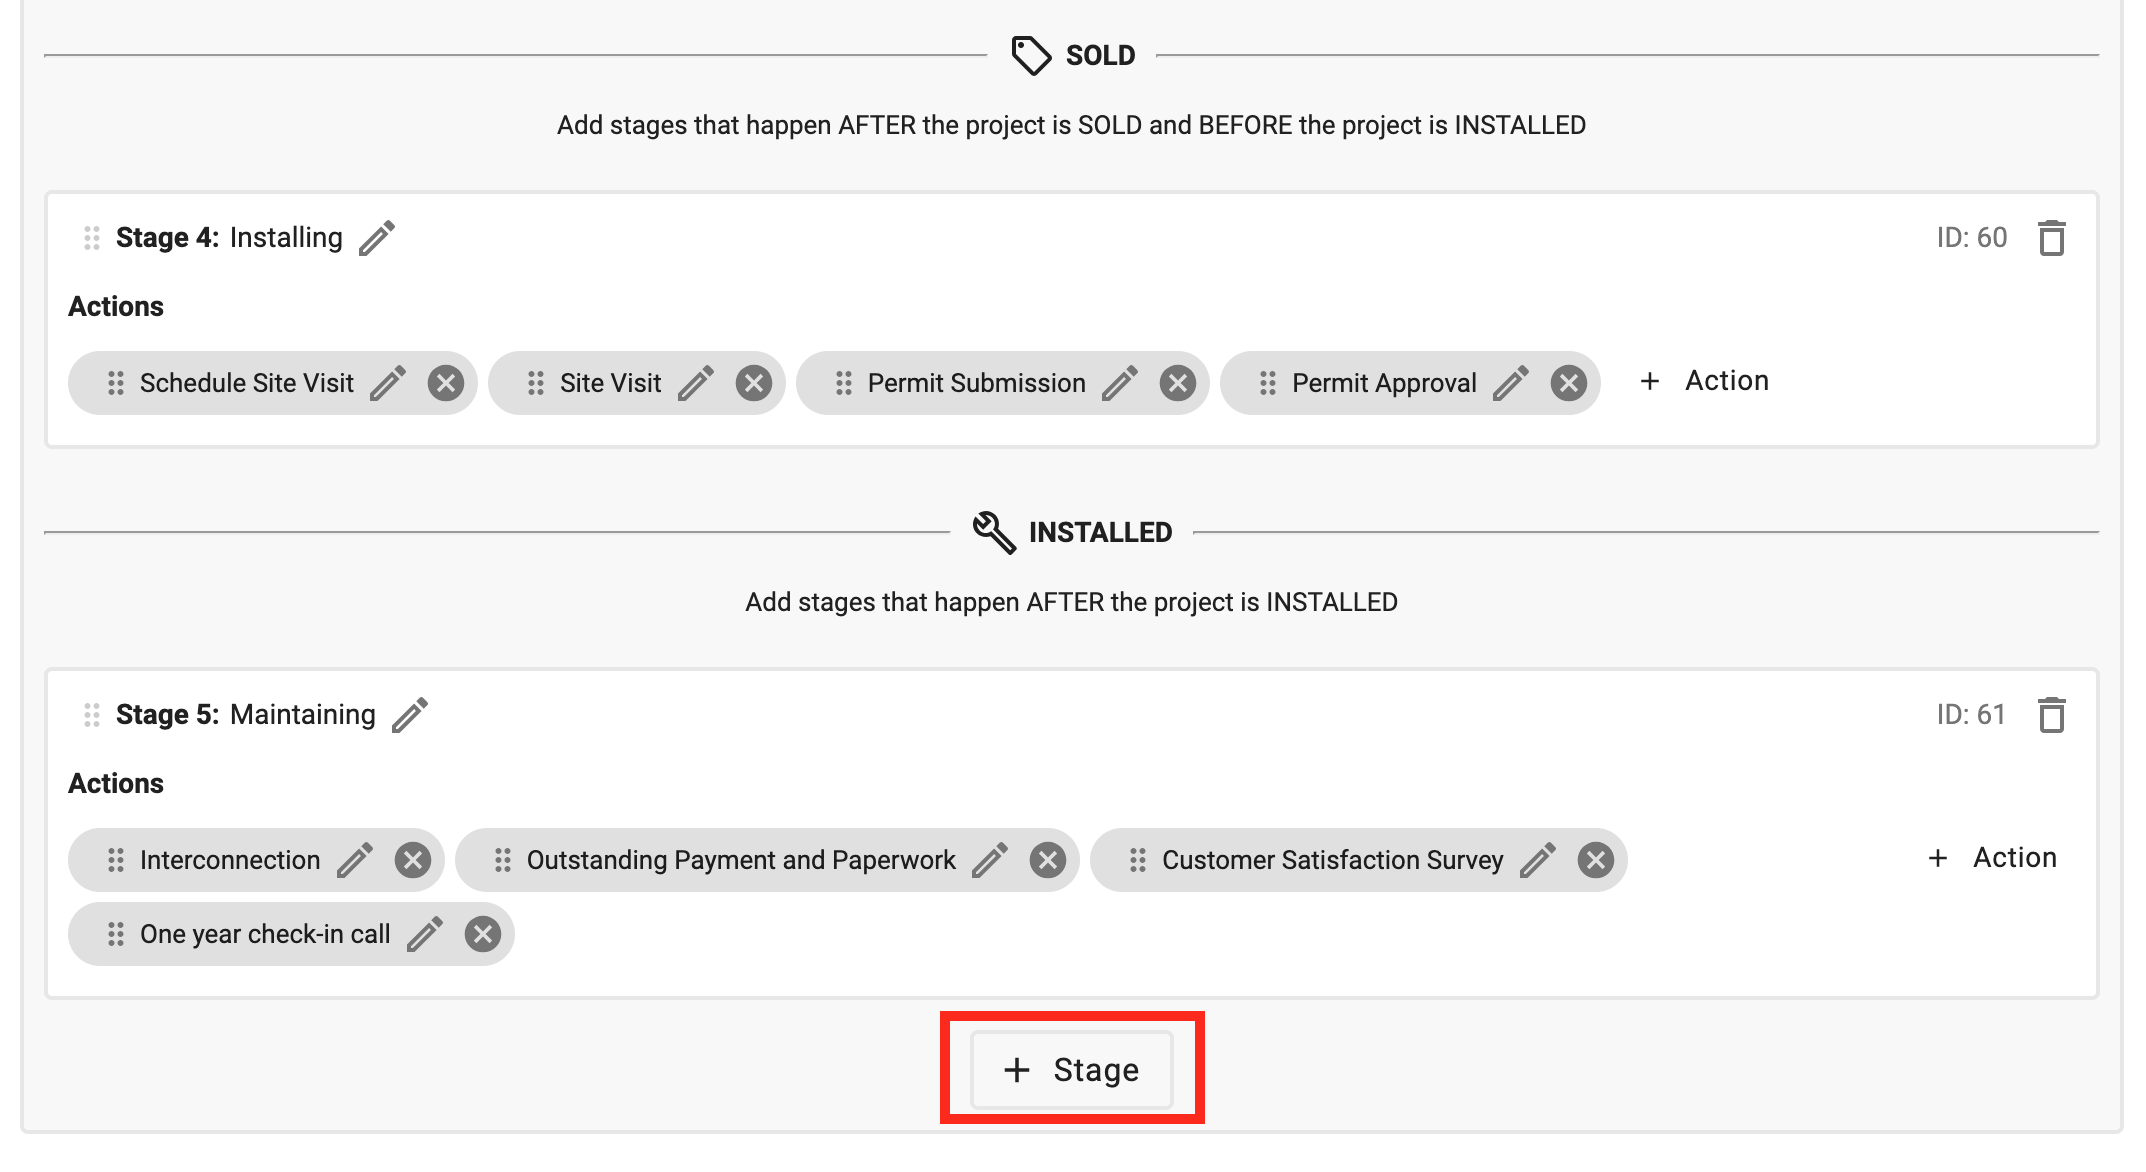Edit the Stage 4 Installing name

coord(377,238)
